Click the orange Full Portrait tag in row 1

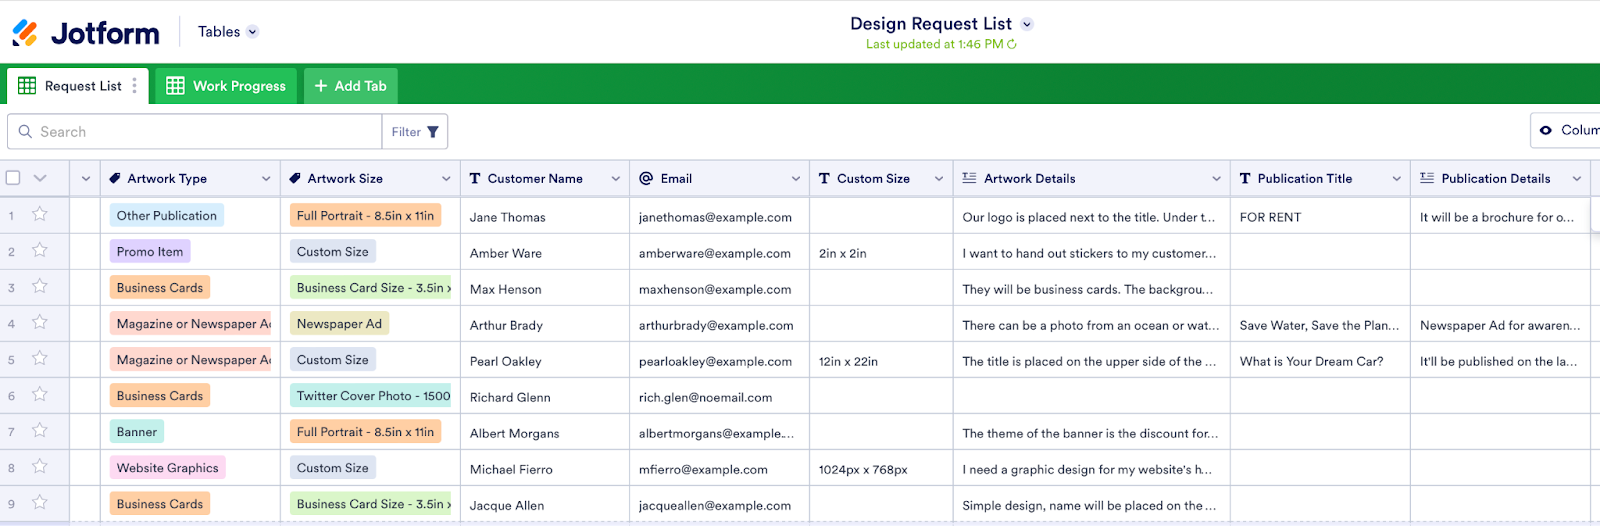click(365, 215)
